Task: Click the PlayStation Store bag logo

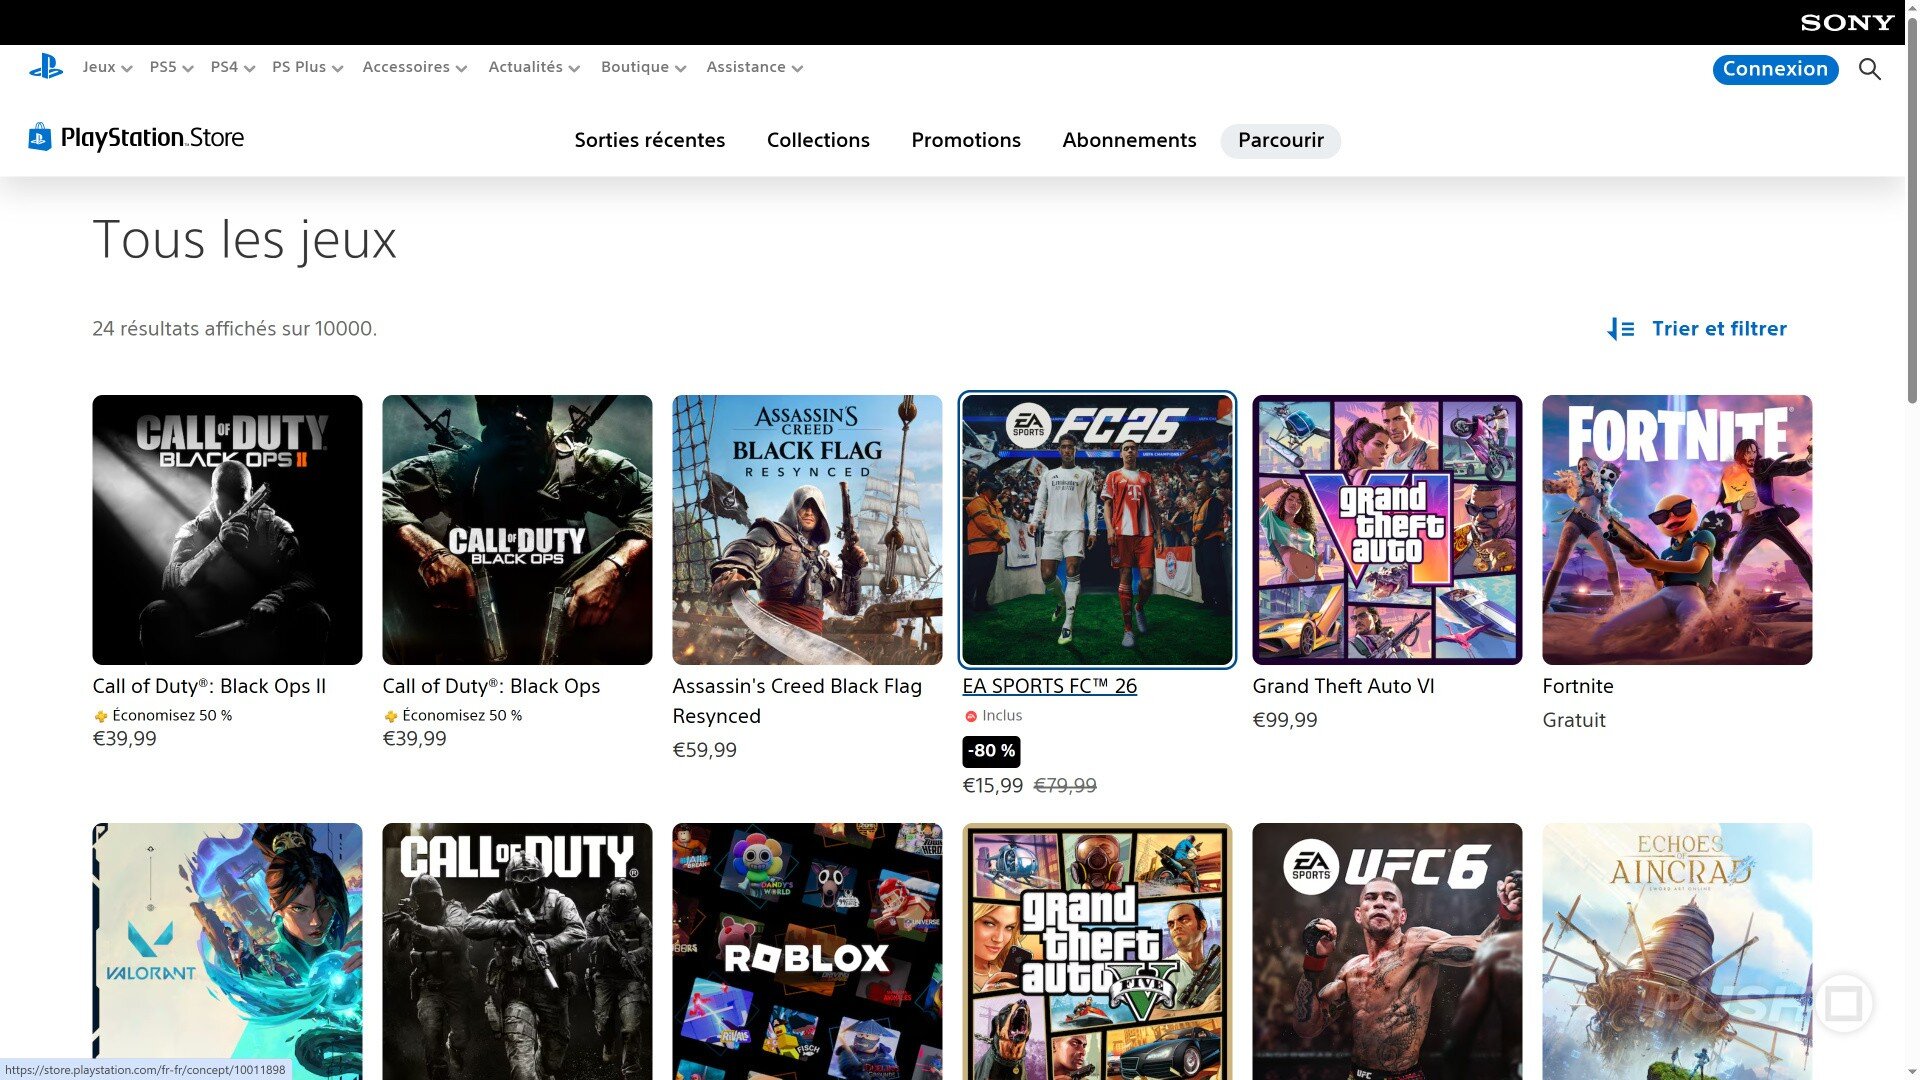Action: tap(40, 137)
